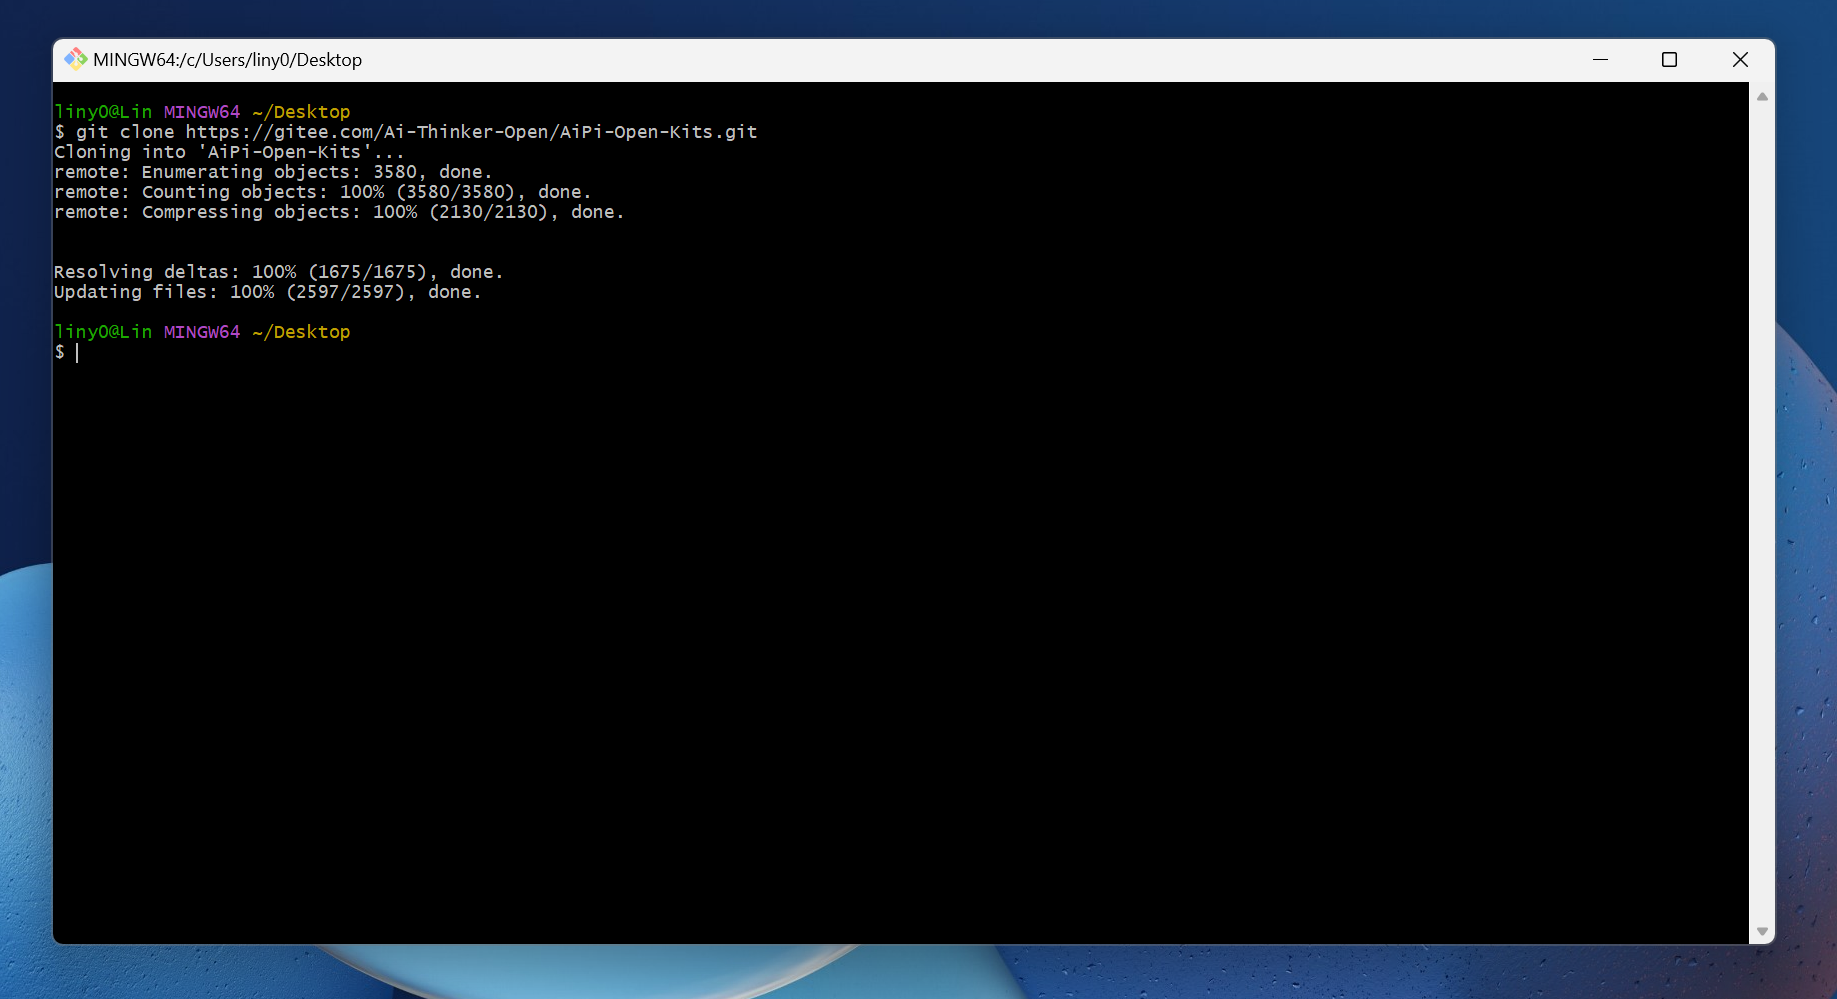
Task: Click the 'Updating files: 100% (2597/2597)' line
Action: tap(267, 292)
